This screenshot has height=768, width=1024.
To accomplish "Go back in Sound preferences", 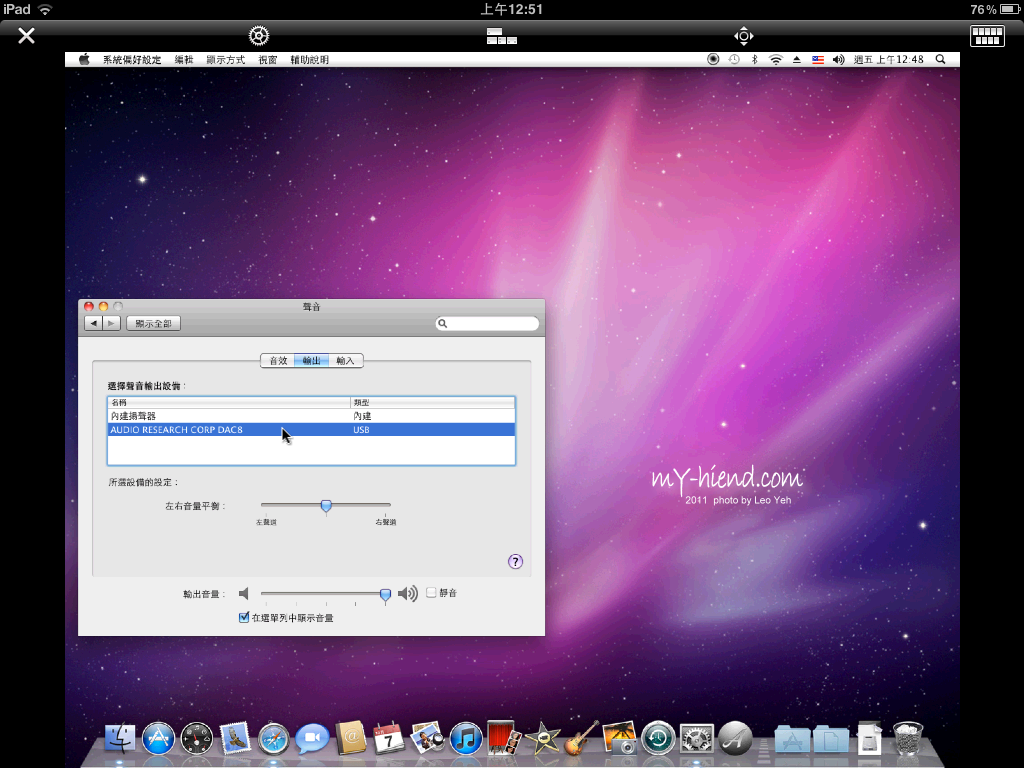I will pos(93,323).
